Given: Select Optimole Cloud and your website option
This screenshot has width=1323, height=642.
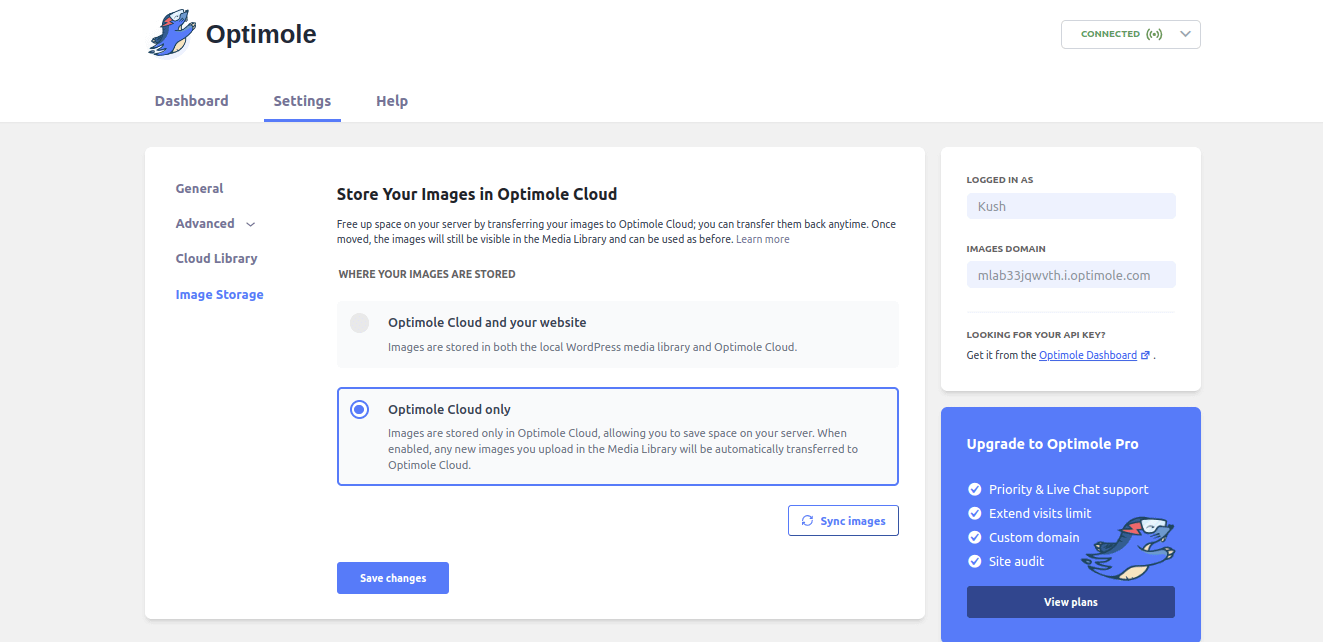Looking at the screenshot, I should click(360, 323).
